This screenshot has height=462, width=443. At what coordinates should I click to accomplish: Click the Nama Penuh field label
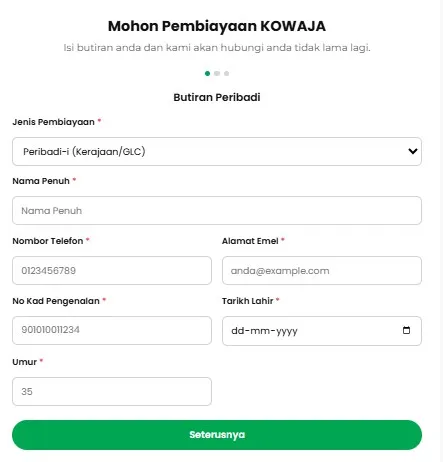(41, 181)
